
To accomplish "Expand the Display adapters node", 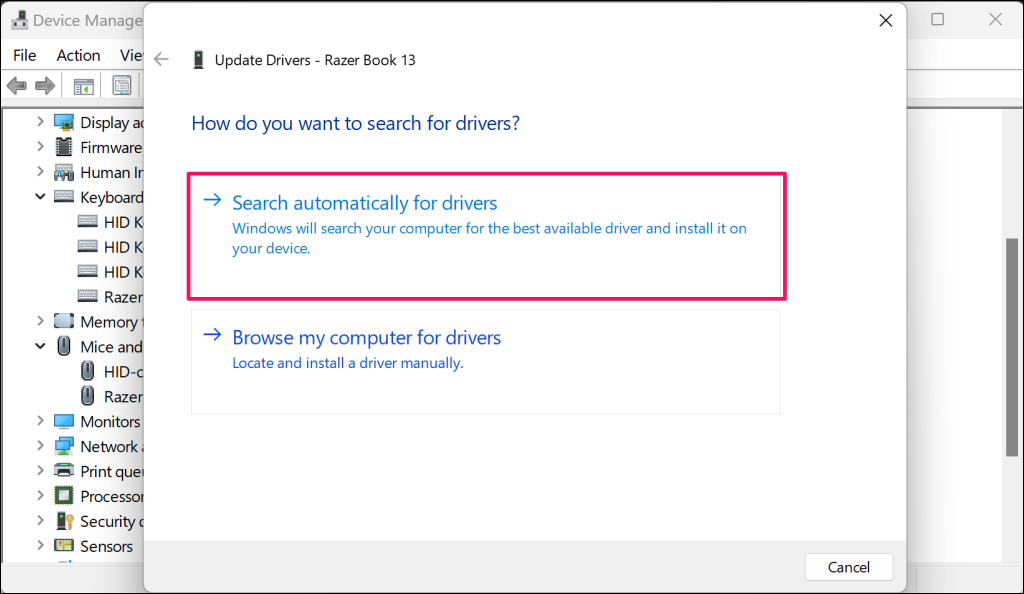I will click(40, 122).
